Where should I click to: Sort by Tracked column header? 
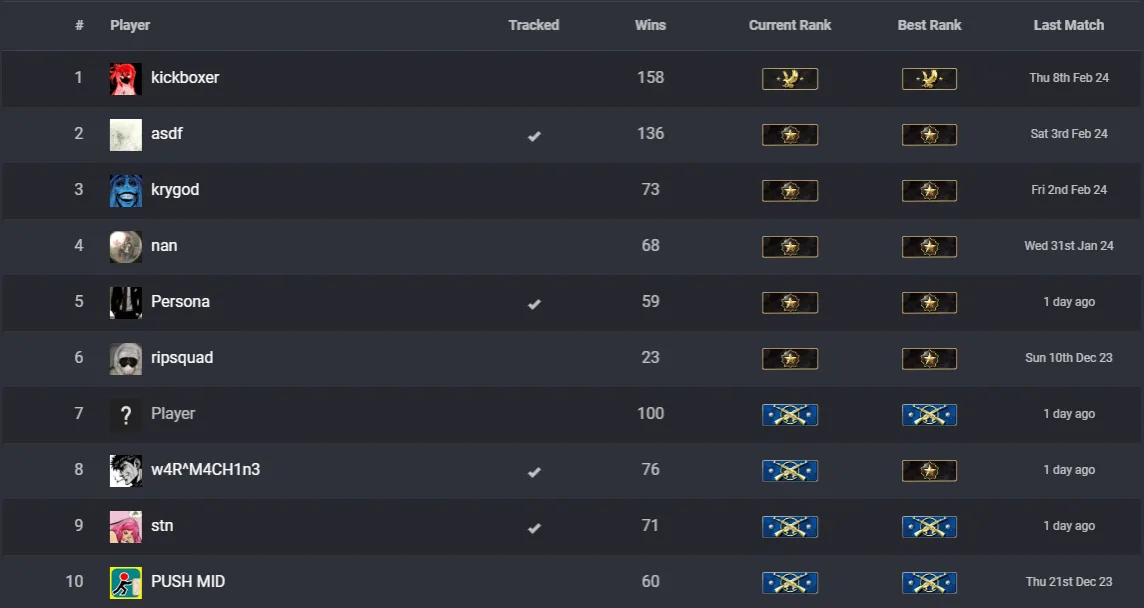[533, 25]
